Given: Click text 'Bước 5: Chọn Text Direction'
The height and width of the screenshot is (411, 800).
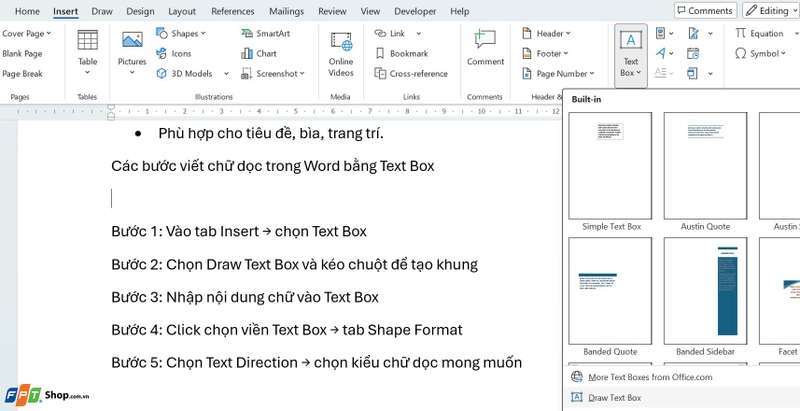Looking at the screenshot, I should coord(204,363).
